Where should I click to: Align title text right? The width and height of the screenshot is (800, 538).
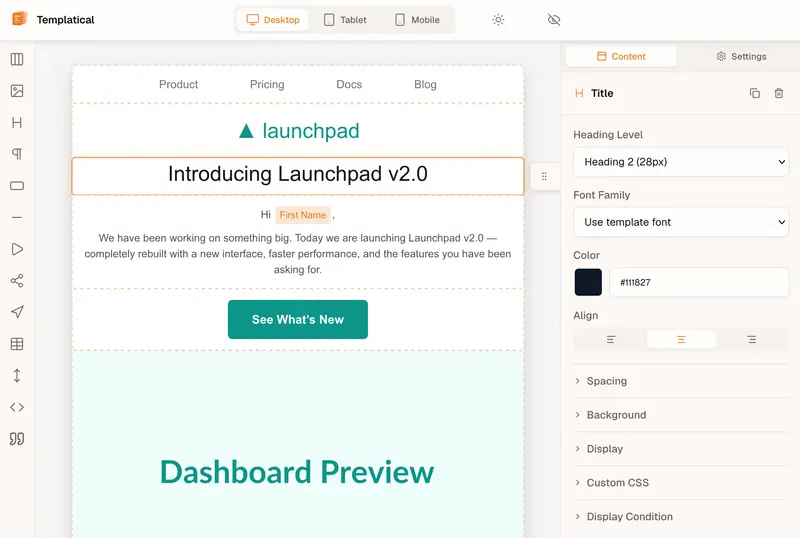pyautogui.click(x=752, y=339)
